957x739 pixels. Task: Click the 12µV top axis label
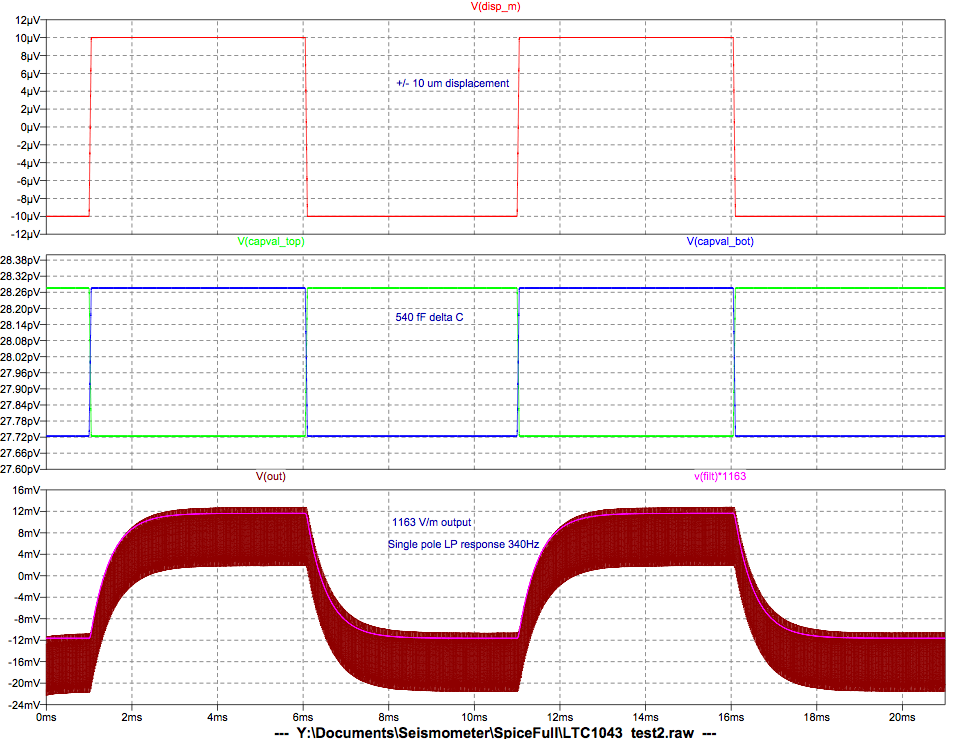coord(27,20)
